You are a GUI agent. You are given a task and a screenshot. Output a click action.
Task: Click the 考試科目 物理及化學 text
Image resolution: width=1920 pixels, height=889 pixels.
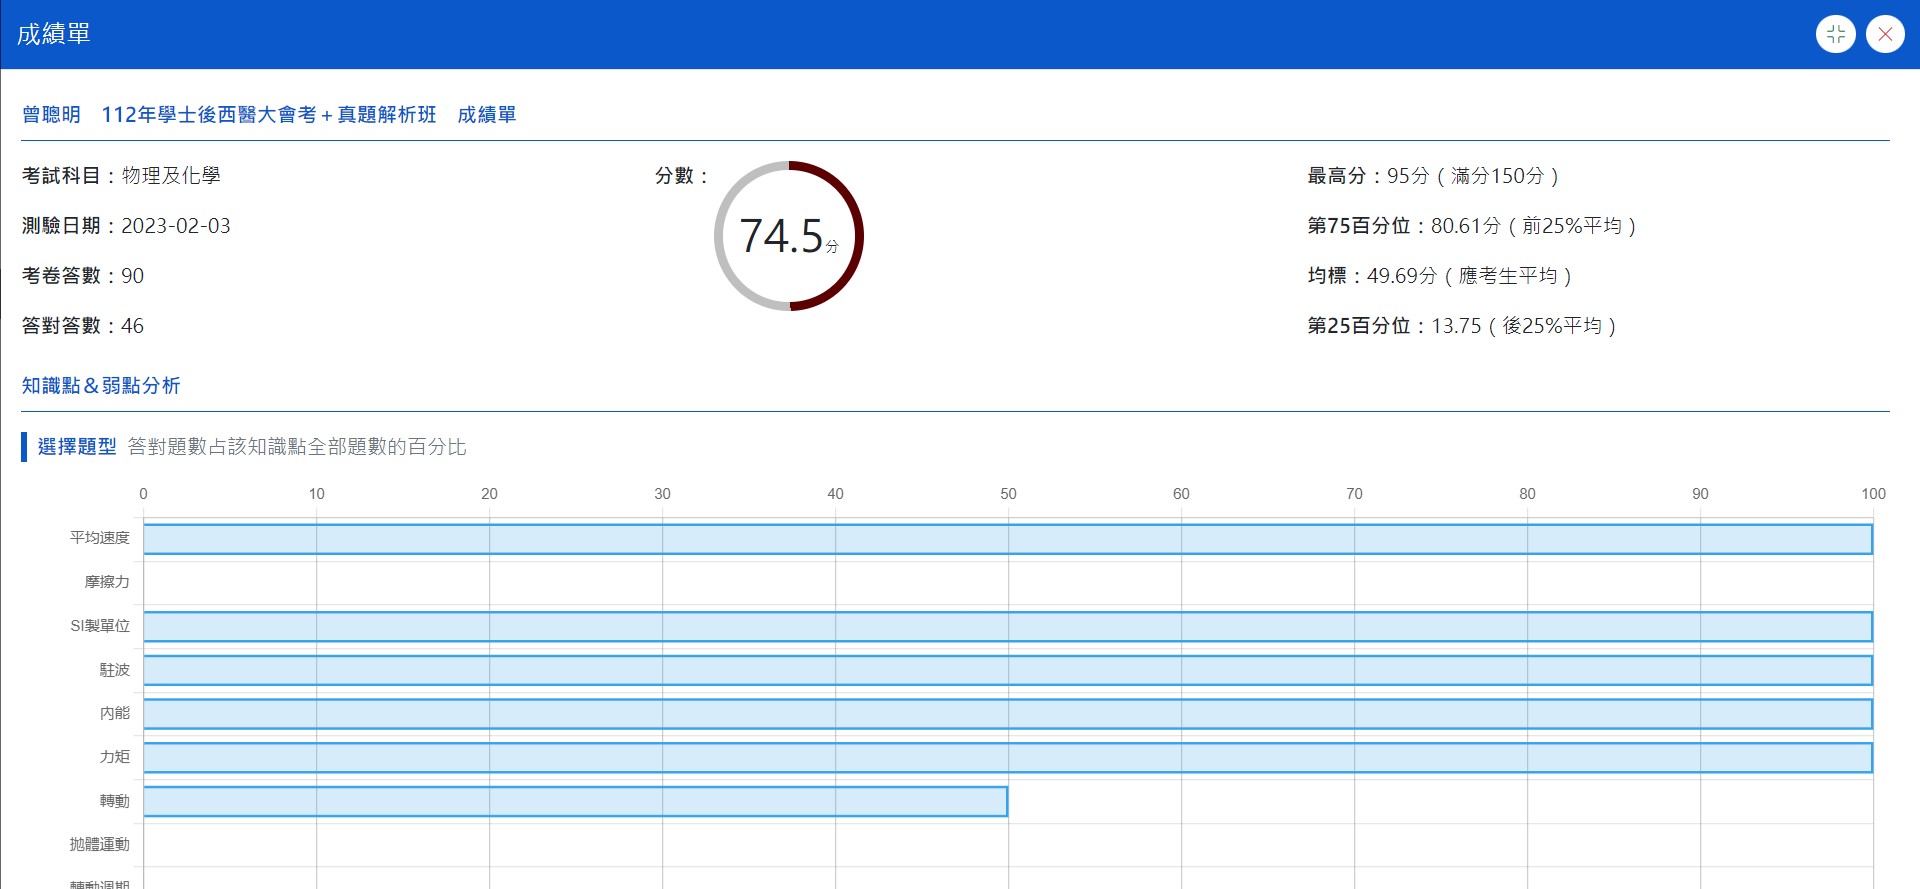tap(121, 176)
